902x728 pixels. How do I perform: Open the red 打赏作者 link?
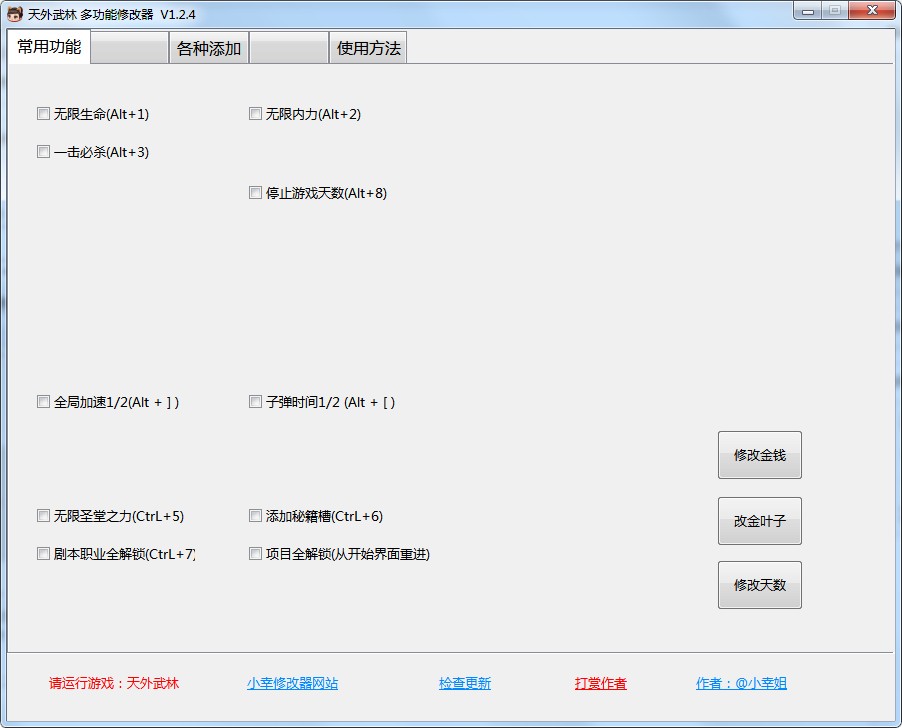click(600, 684)
